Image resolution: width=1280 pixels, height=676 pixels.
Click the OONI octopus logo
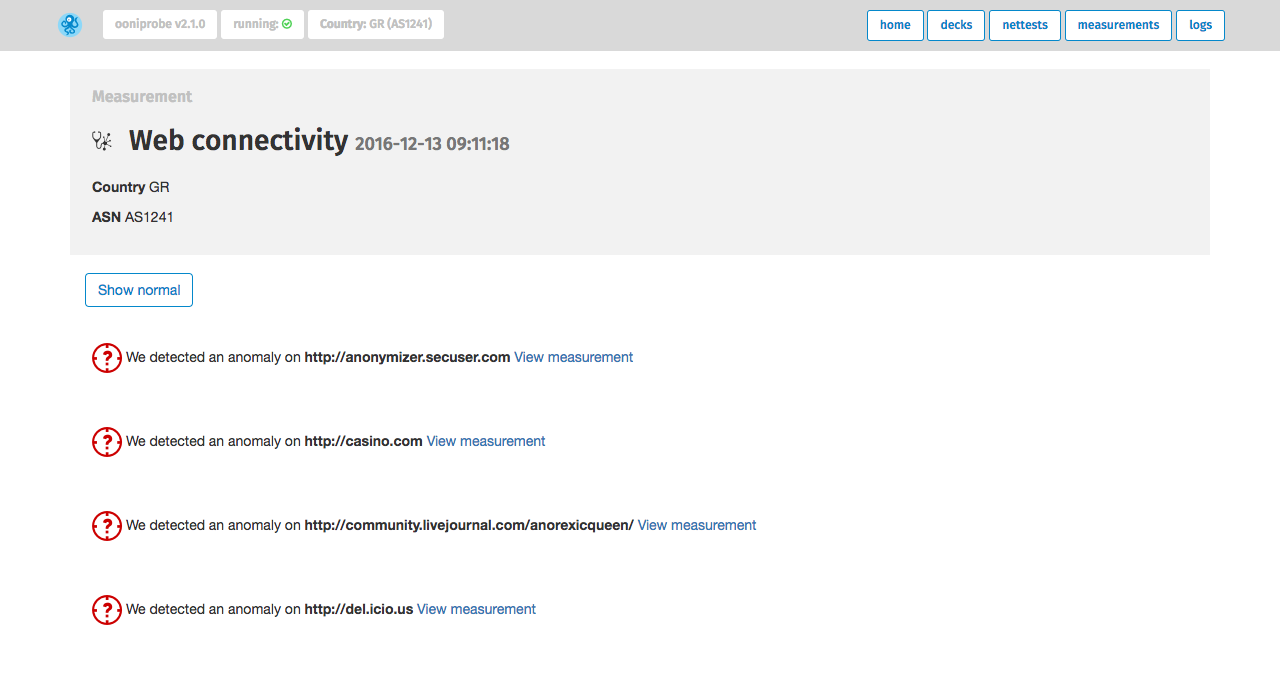(70, 25)
